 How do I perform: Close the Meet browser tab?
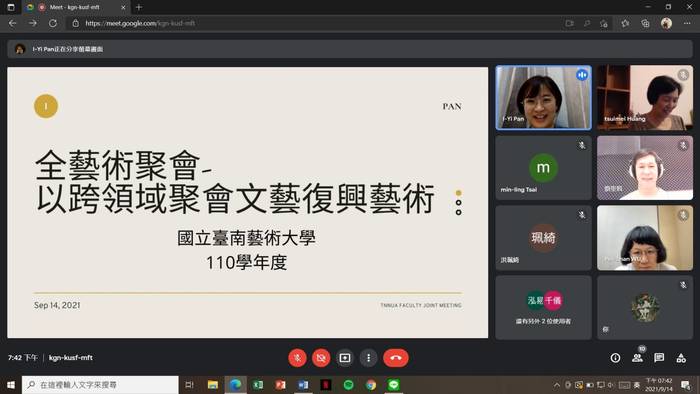tap(123, 7)
